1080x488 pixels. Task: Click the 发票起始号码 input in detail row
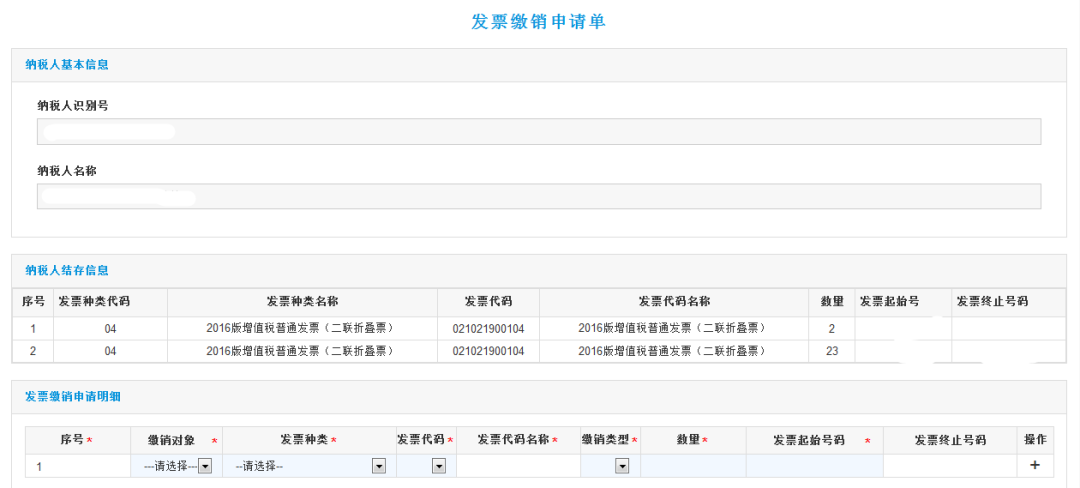(x=814, y=466)
